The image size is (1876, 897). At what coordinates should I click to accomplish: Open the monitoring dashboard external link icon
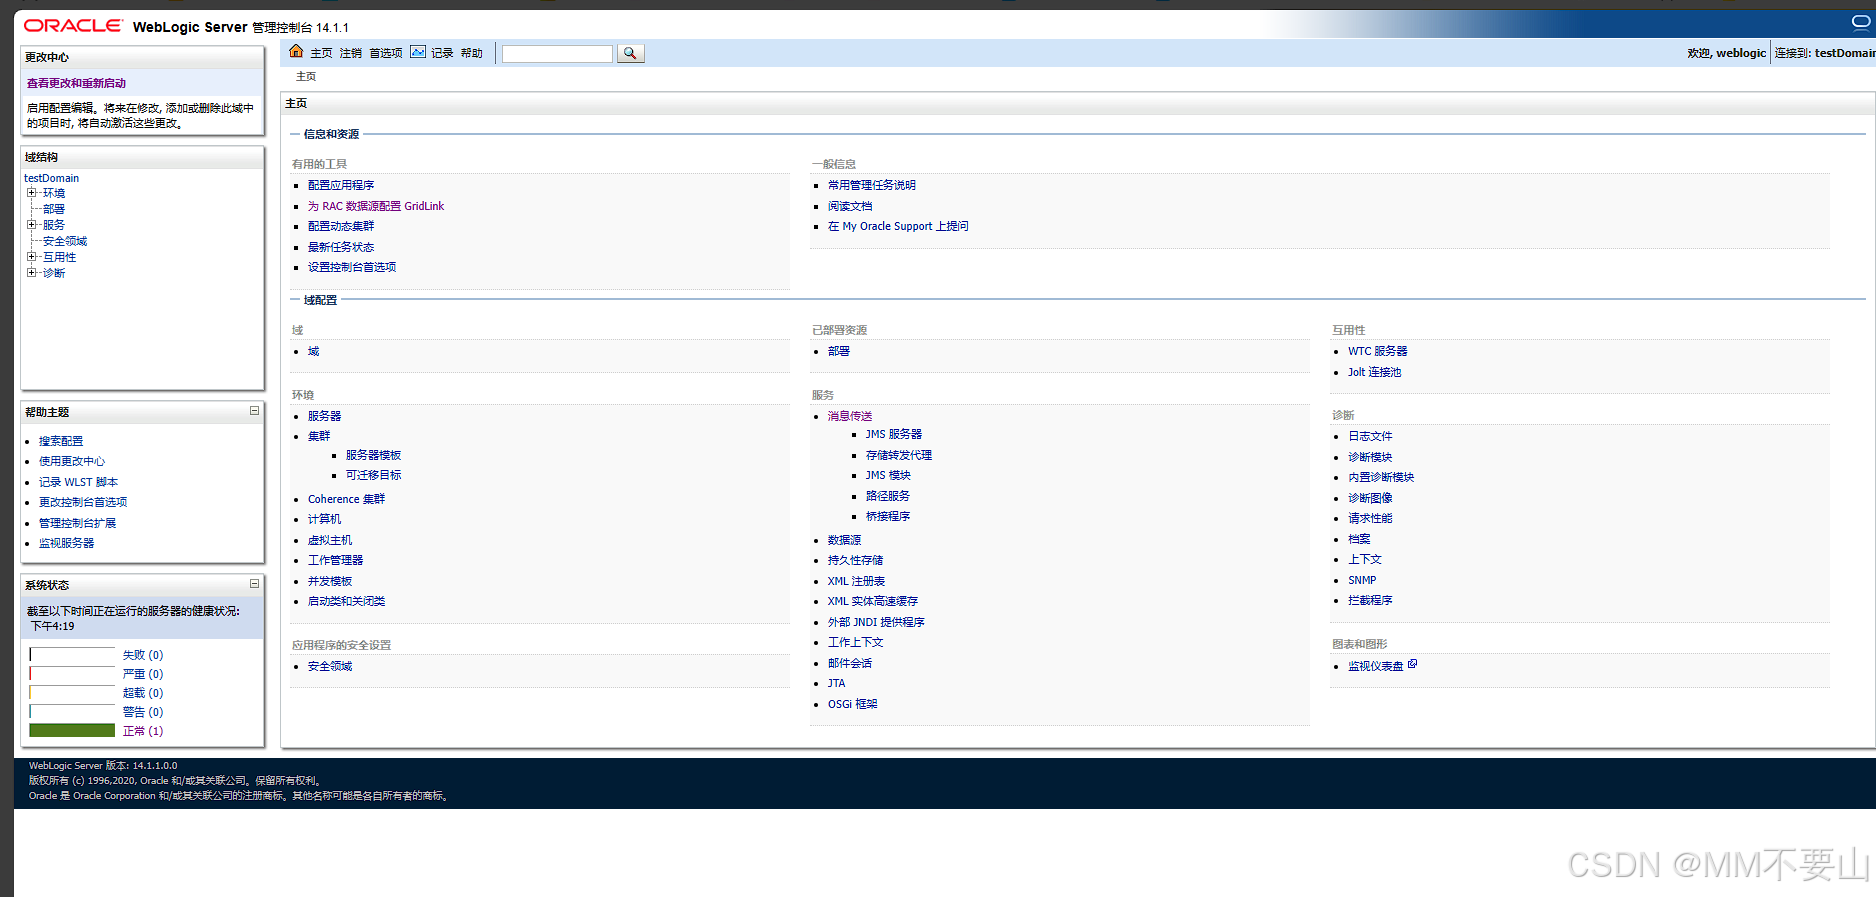[x=1412, y=664]
